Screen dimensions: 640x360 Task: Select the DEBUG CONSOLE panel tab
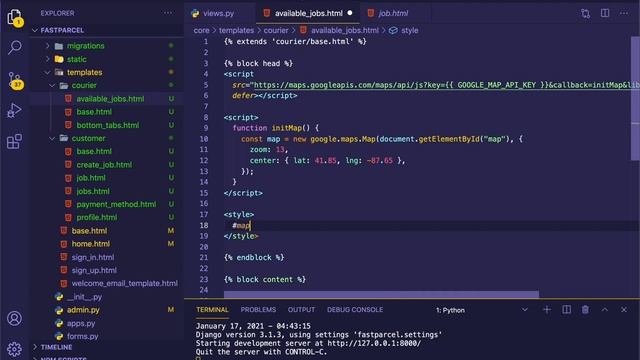[355, 310]
